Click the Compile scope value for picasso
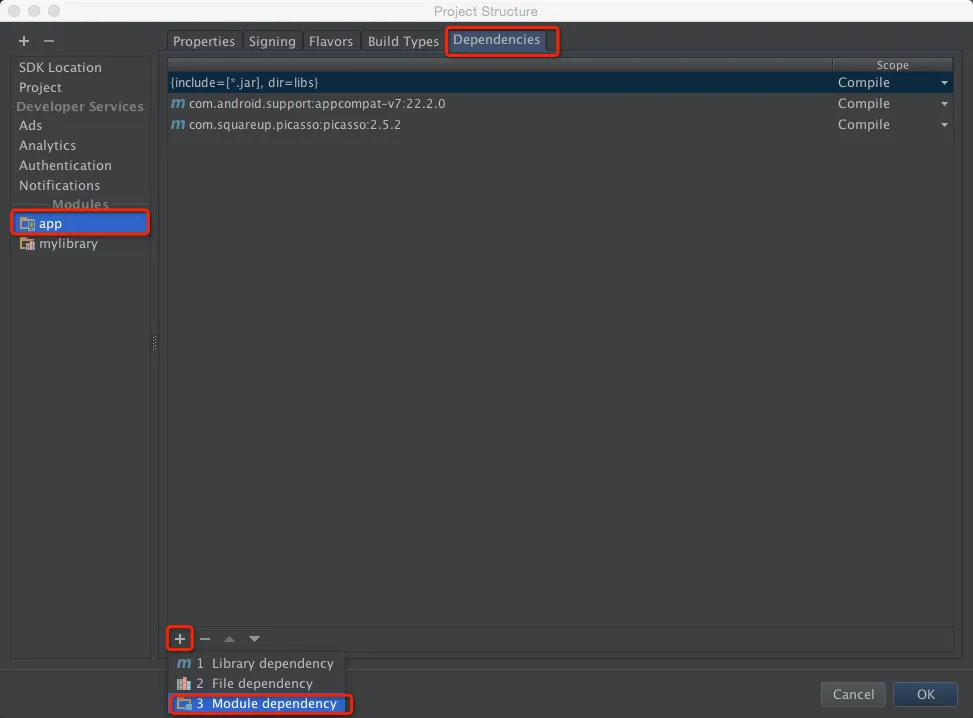Viewport: 973px width, 718px height. click(x=864, y=125)
